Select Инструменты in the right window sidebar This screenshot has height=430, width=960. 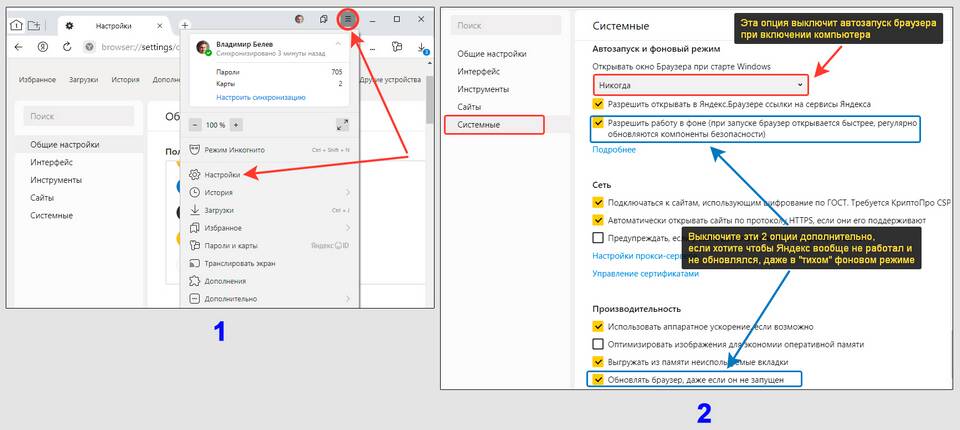click(x=483, y=89)
